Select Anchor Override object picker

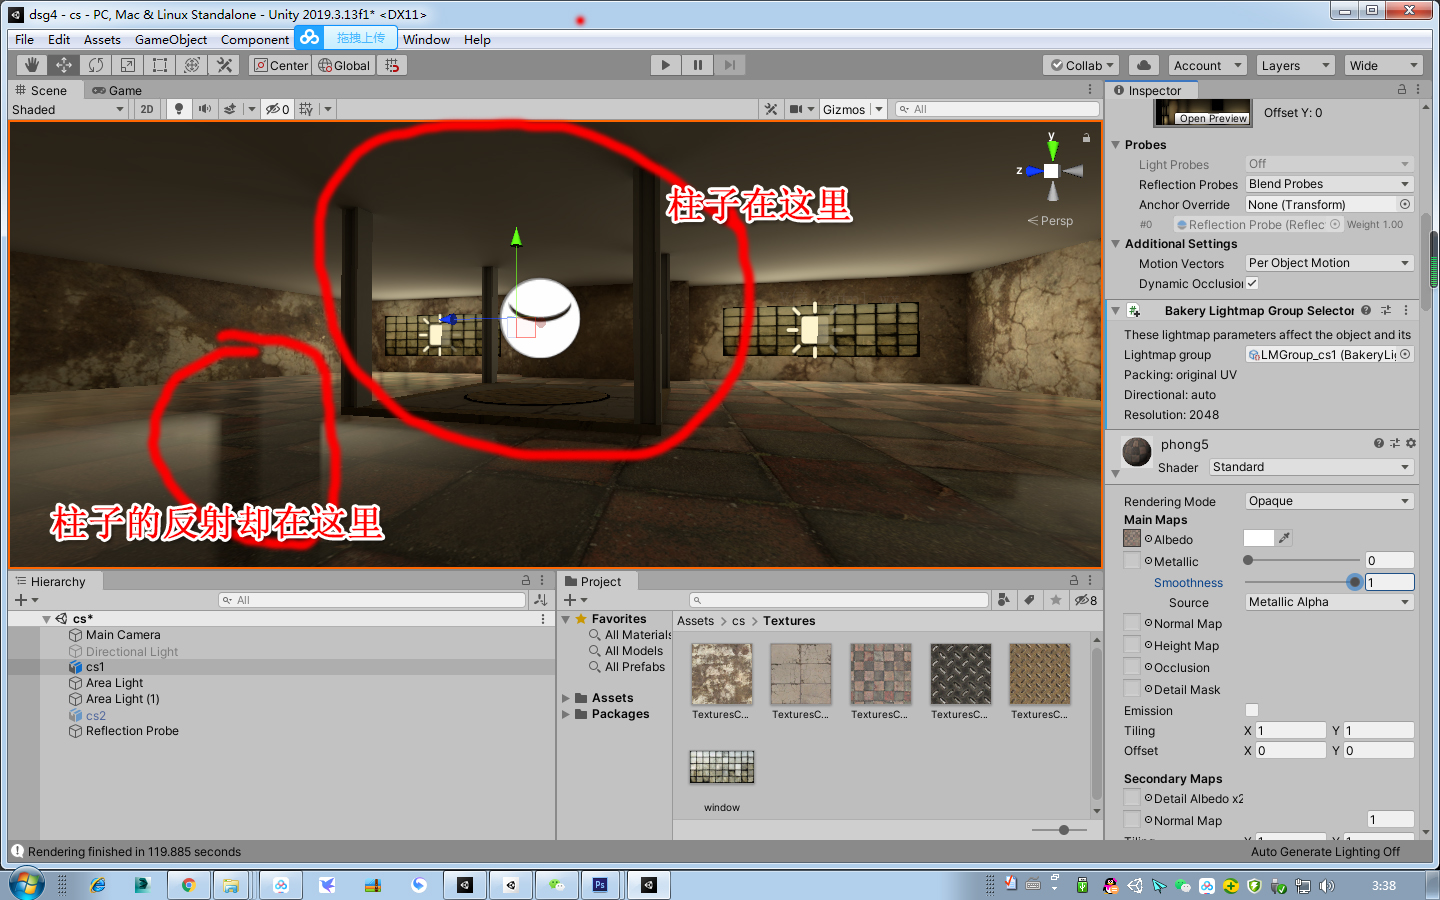click(1405, 204)
